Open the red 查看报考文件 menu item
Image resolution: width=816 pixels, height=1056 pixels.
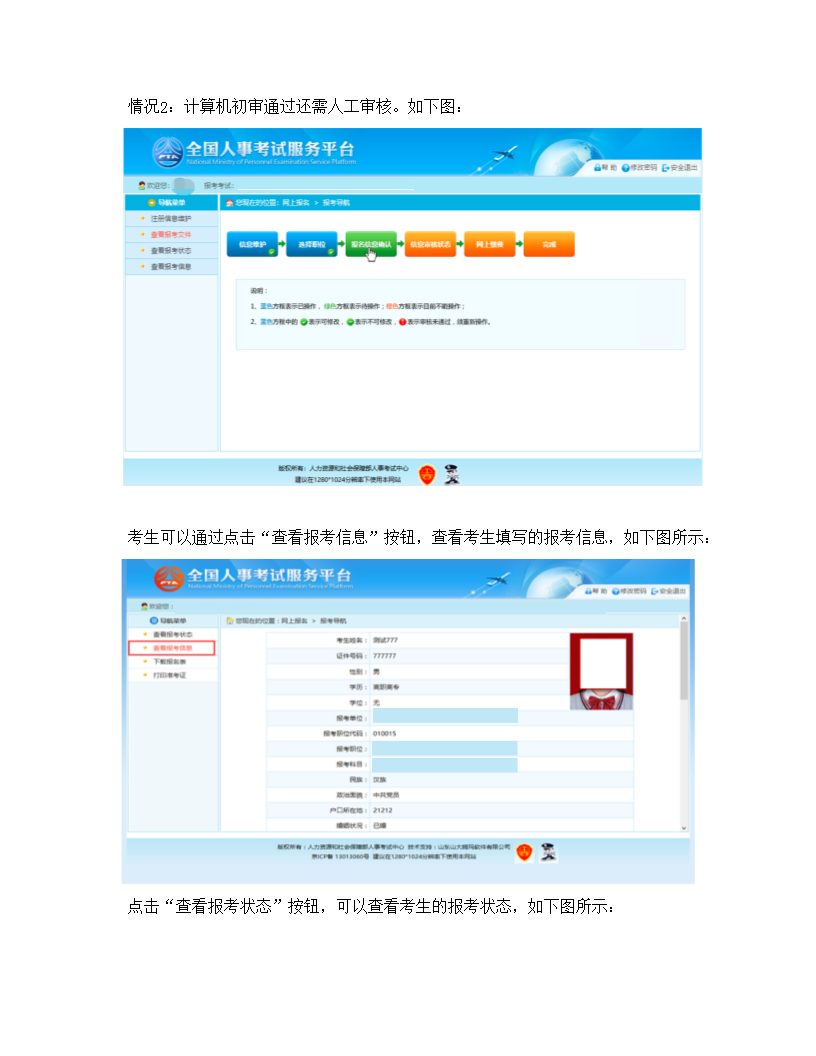[171, 234]
